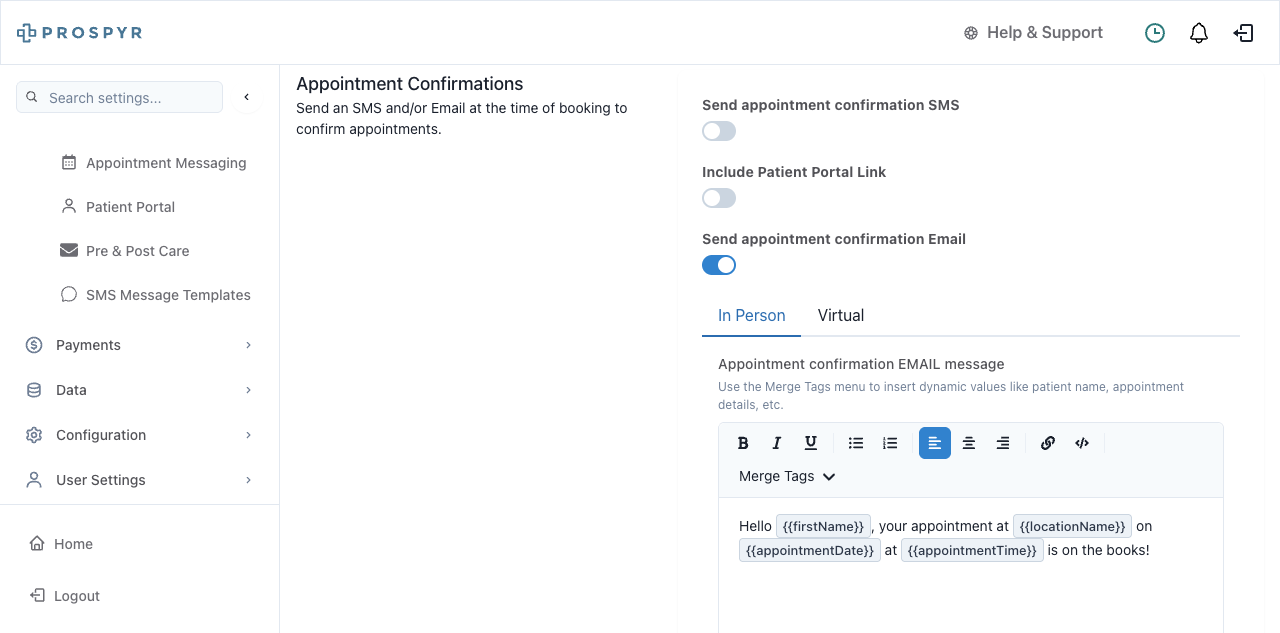Open the notifications bell
Screen dimensions: 1280x633
(x=1199, y=33)
